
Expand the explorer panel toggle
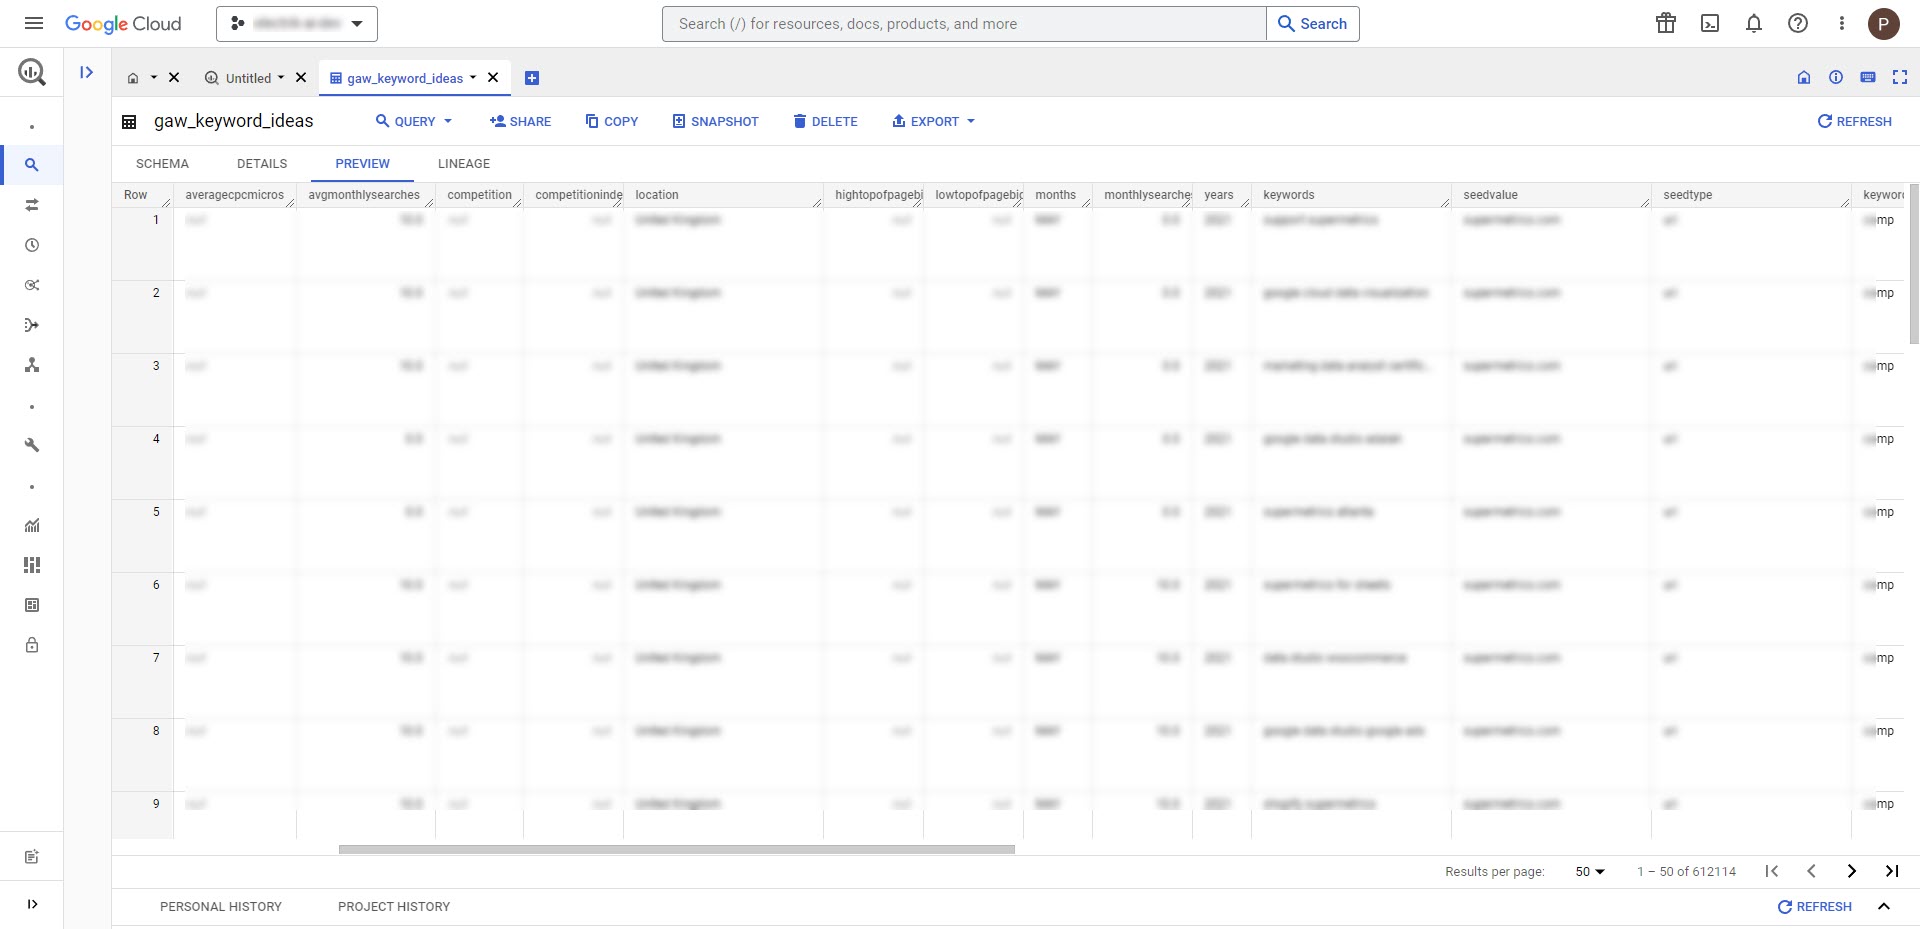87,72
